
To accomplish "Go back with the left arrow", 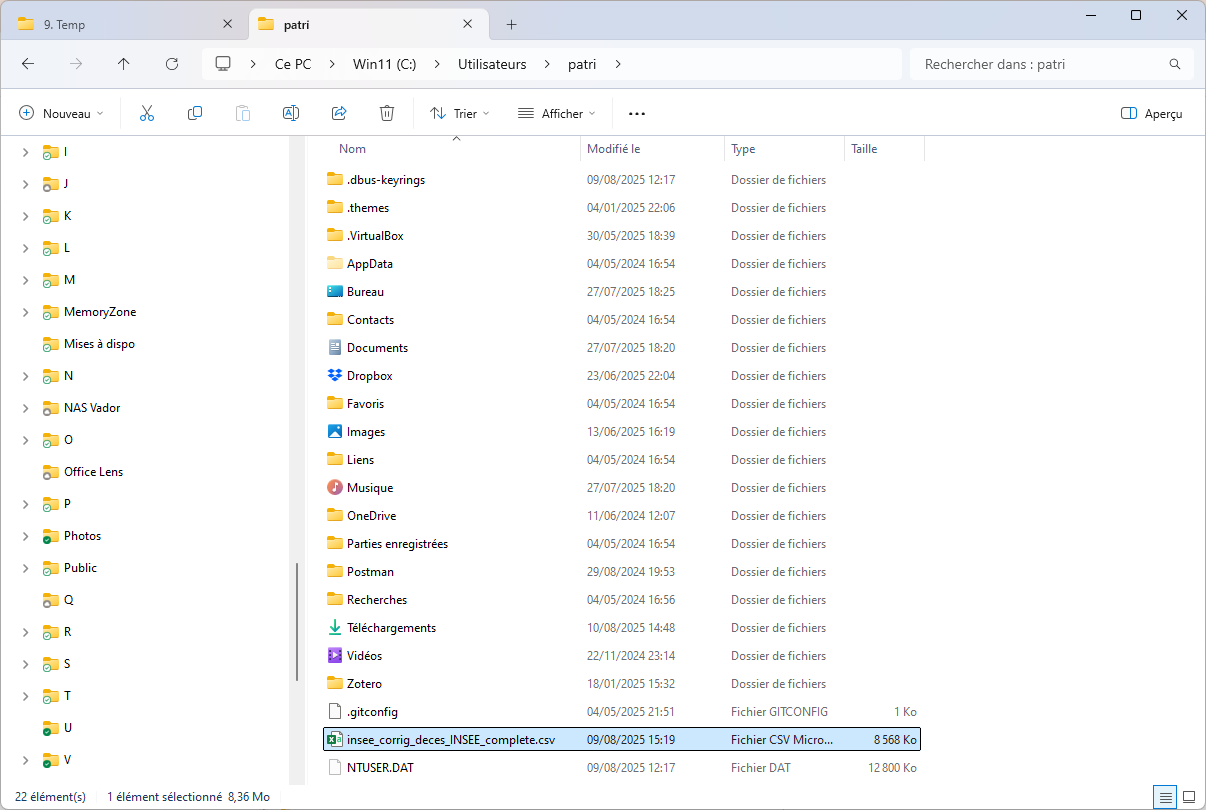I will [28, 63].
